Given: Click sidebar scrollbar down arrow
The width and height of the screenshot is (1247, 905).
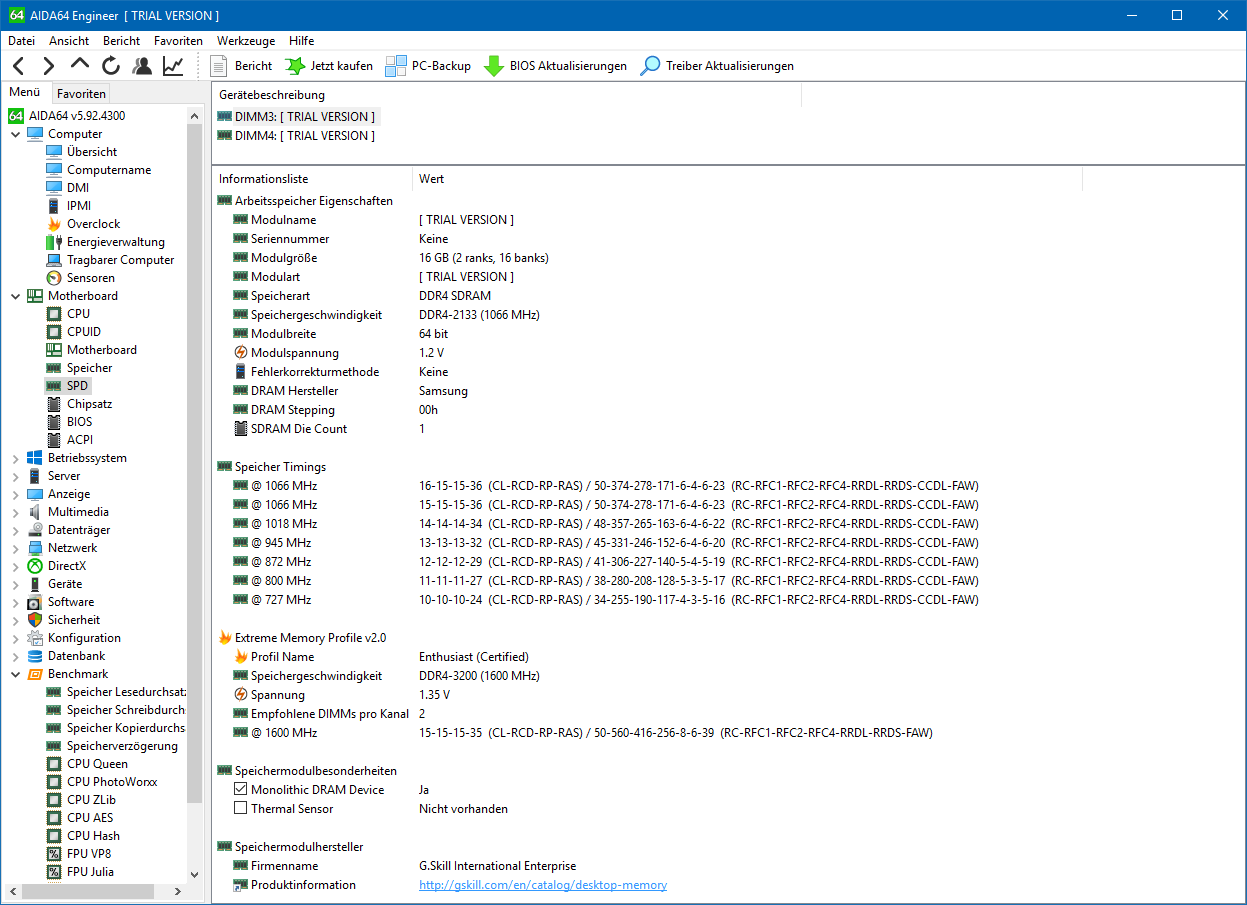Looking at the screenshot, I should [x=195, y=874].
